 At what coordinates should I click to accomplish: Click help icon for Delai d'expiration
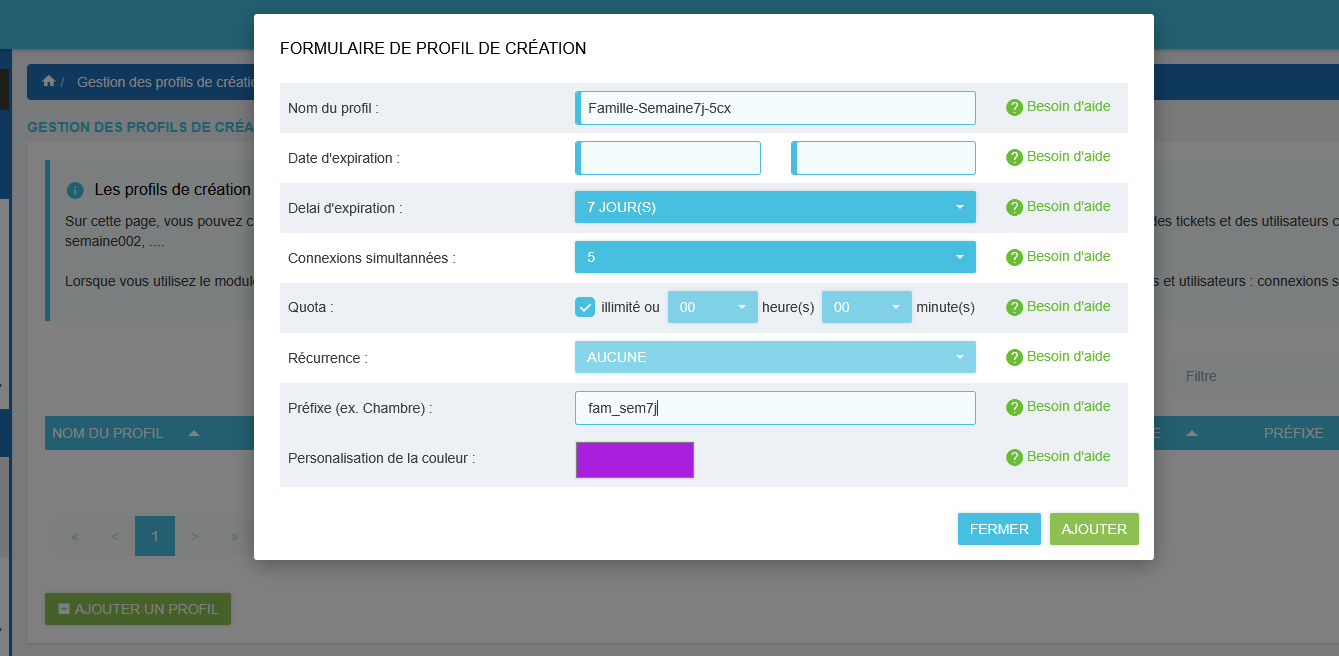click(1014, 207)
